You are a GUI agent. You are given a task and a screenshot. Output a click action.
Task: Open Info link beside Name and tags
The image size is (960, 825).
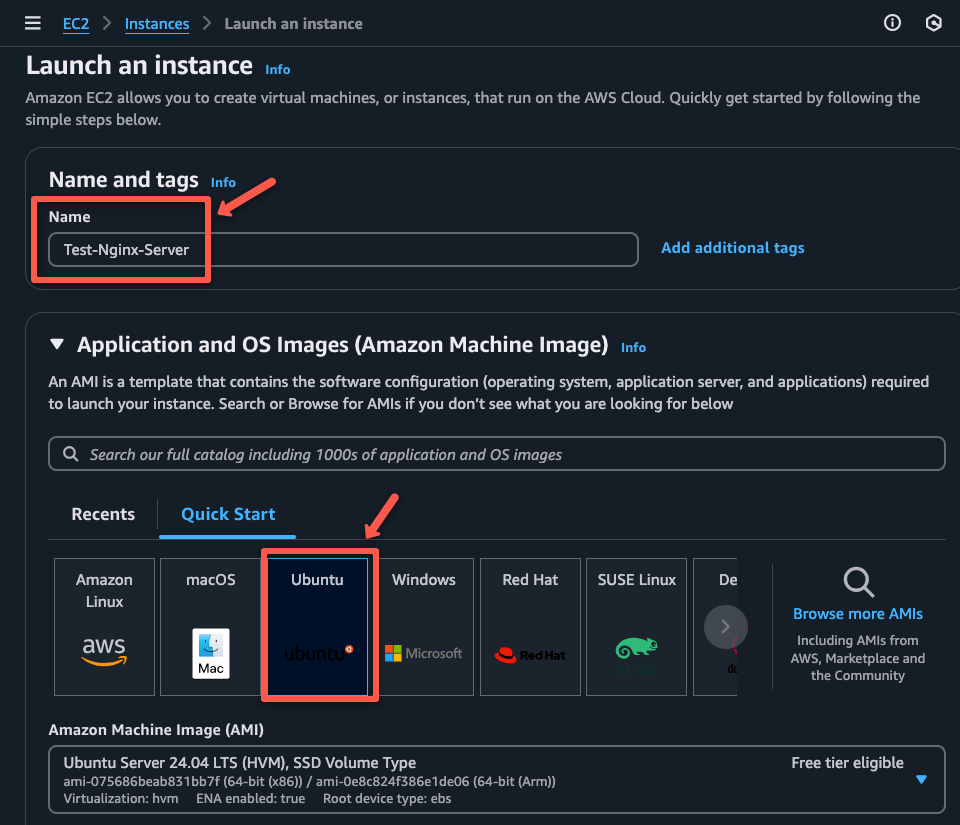223,182
